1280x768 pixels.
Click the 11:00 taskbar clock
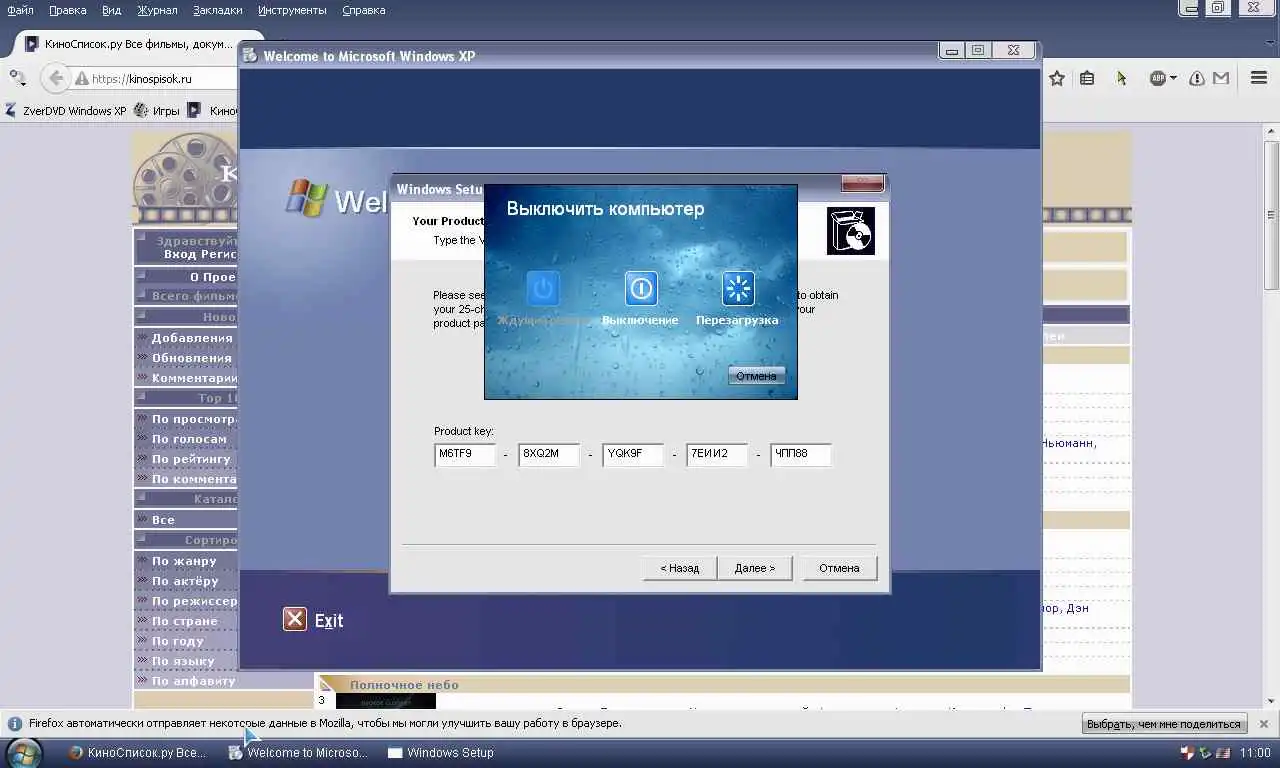(1255, 753)
